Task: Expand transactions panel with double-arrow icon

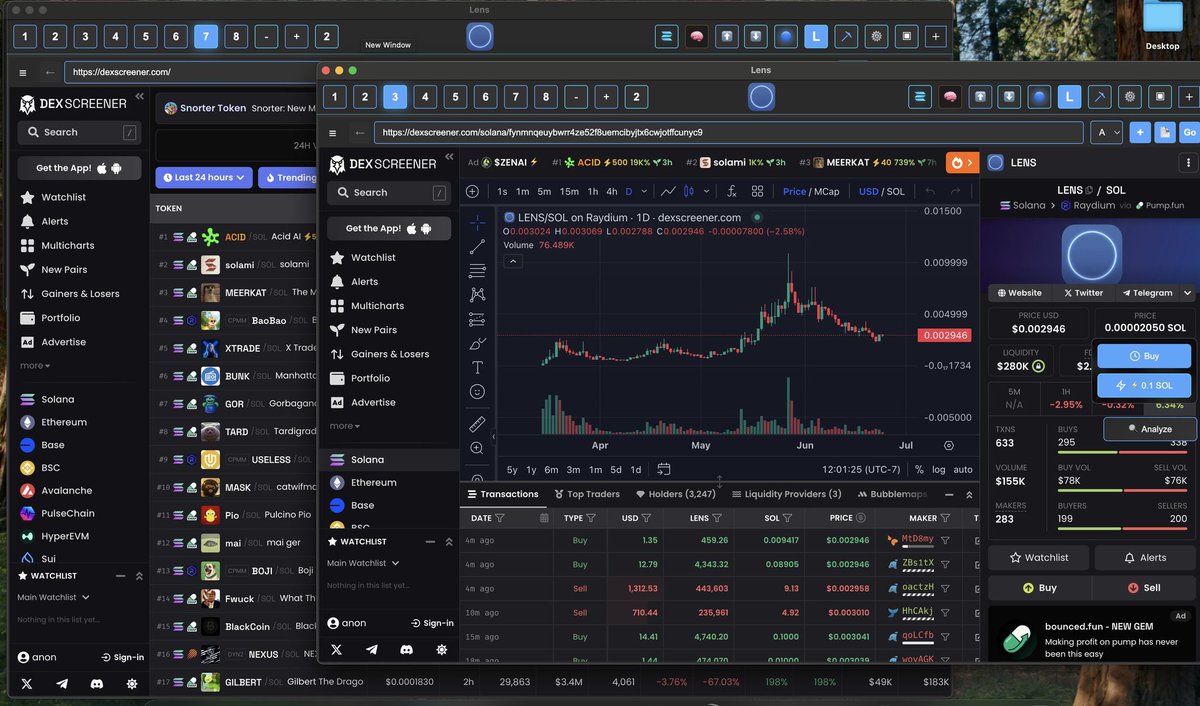Action: (x=967, y=494)
